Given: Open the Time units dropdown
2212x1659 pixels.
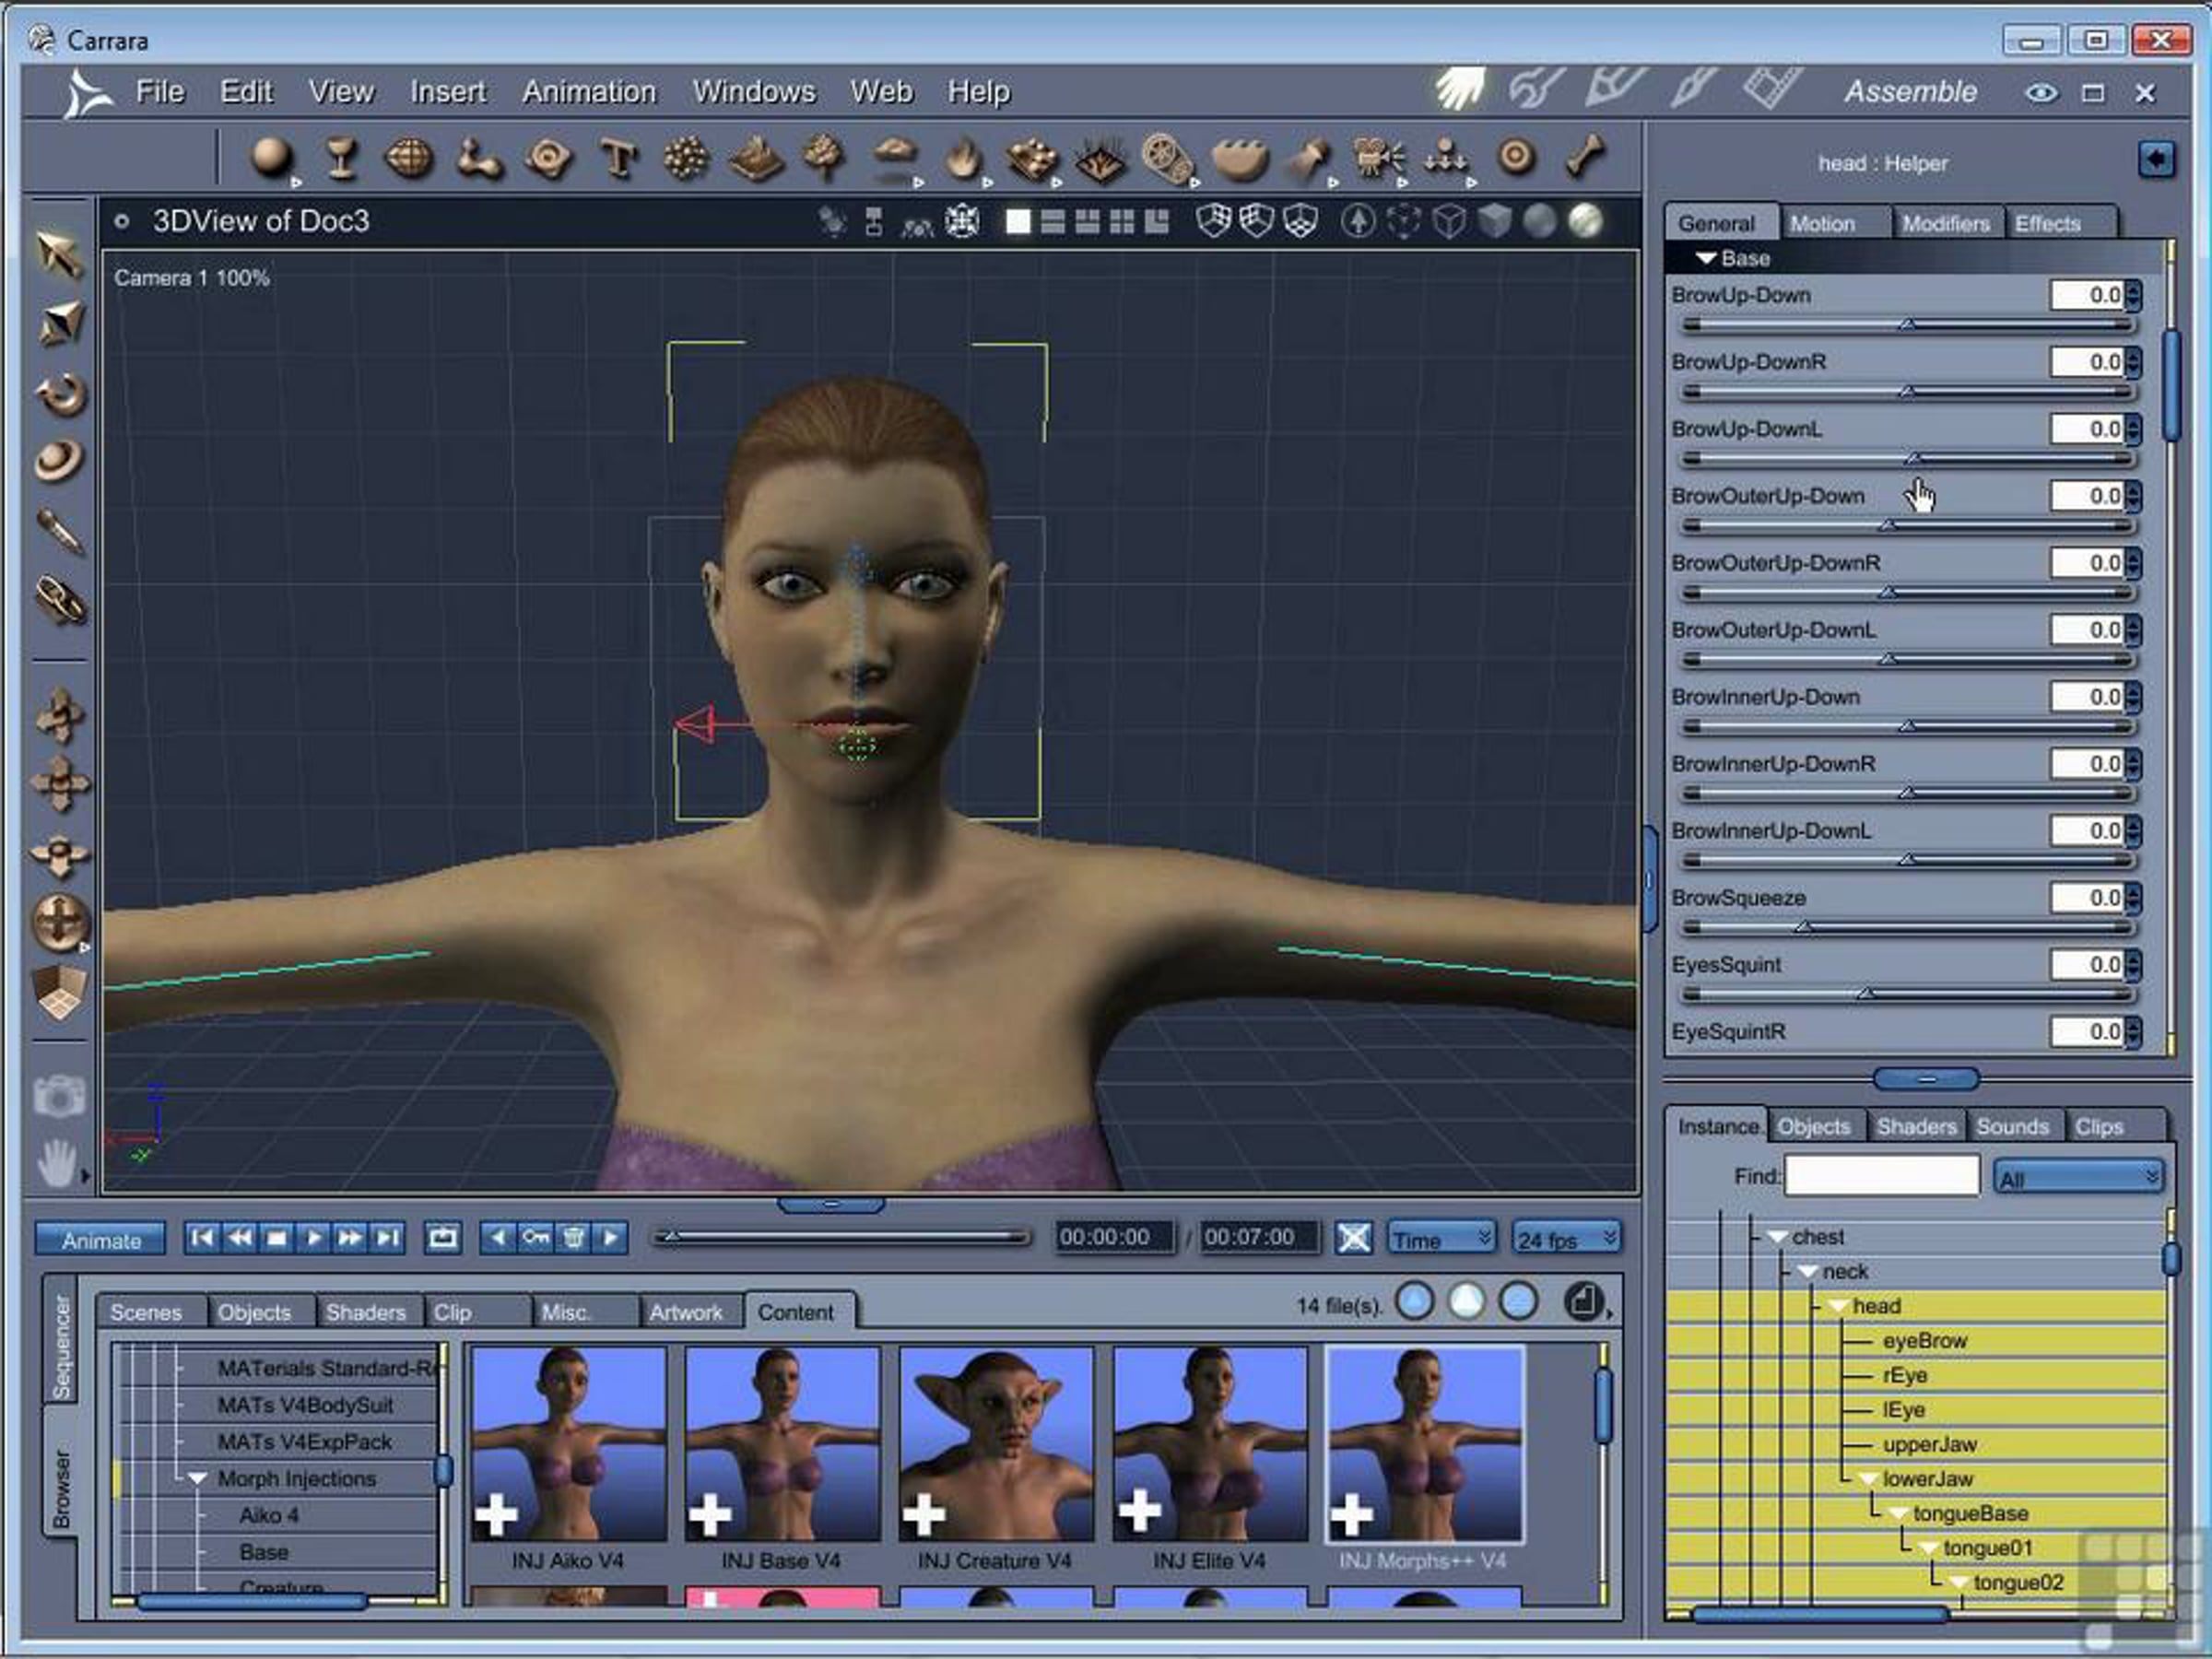Looking at the screenshot, I should click(x=1441, y=1239).
